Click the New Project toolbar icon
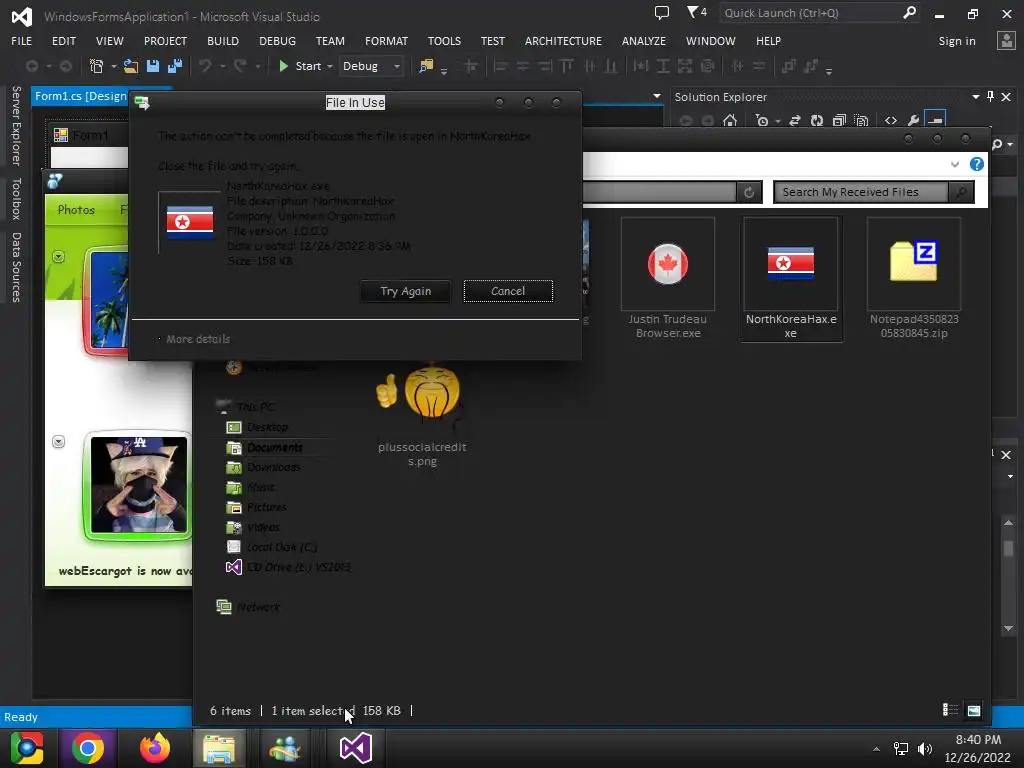 pyautogui.click(x=96, y=66)
